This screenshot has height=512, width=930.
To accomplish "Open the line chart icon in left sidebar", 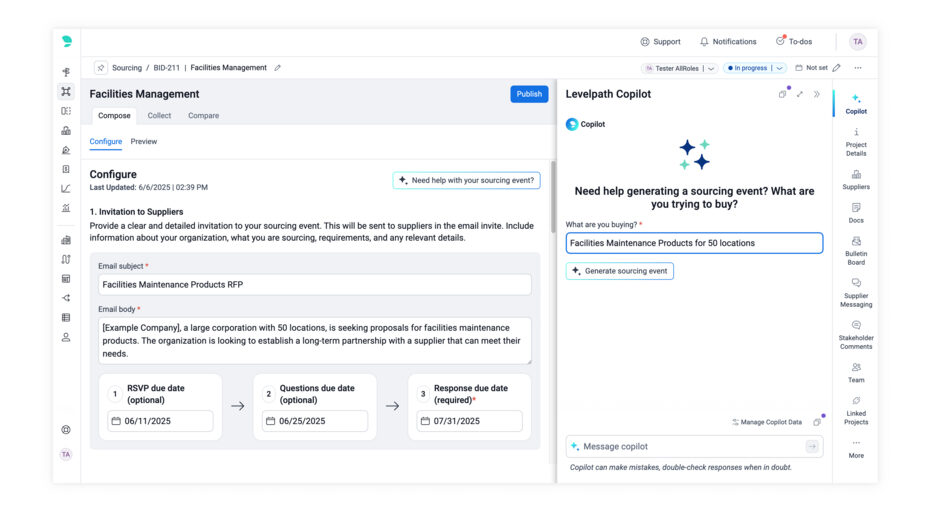I will [x=66, y=189].
